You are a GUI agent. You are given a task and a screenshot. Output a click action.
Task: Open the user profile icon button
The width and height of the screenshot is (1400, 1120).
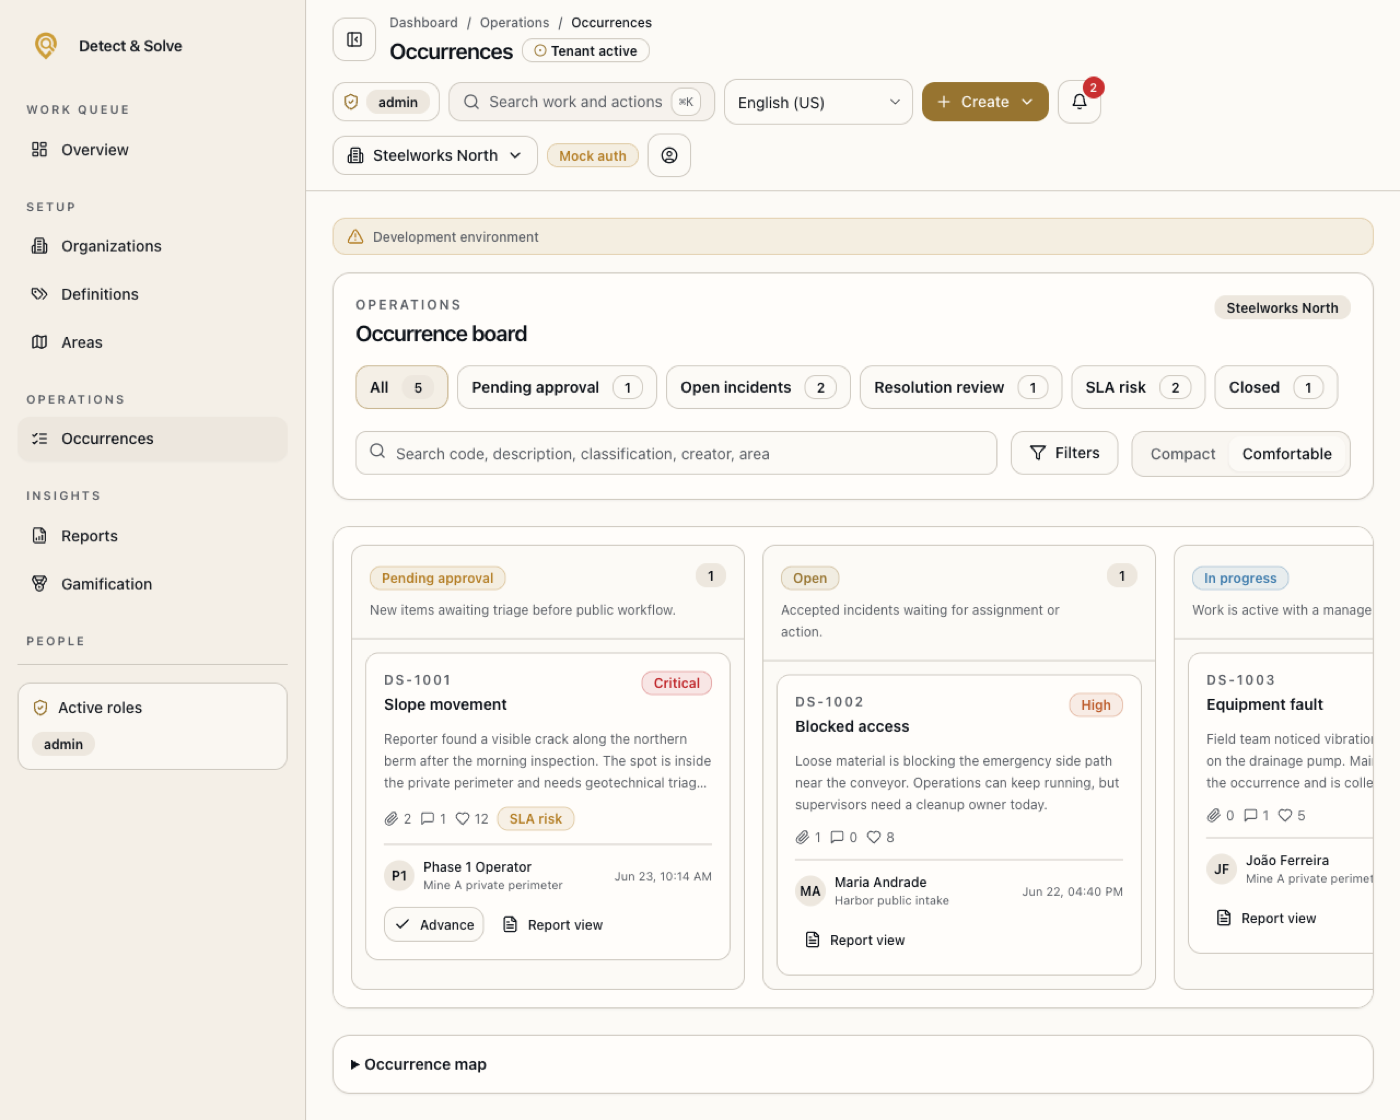pyautogui.click(x=669, y=155)
